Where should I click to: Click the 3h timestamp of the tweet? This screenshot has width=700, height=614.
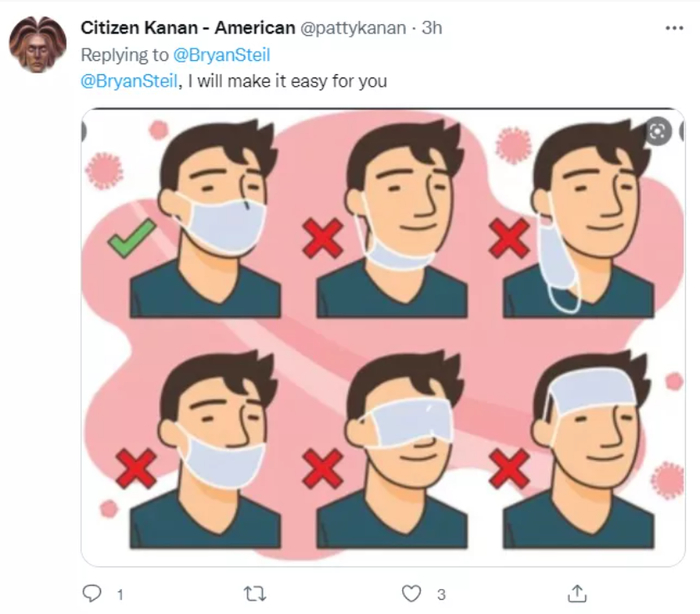[431, 28]
